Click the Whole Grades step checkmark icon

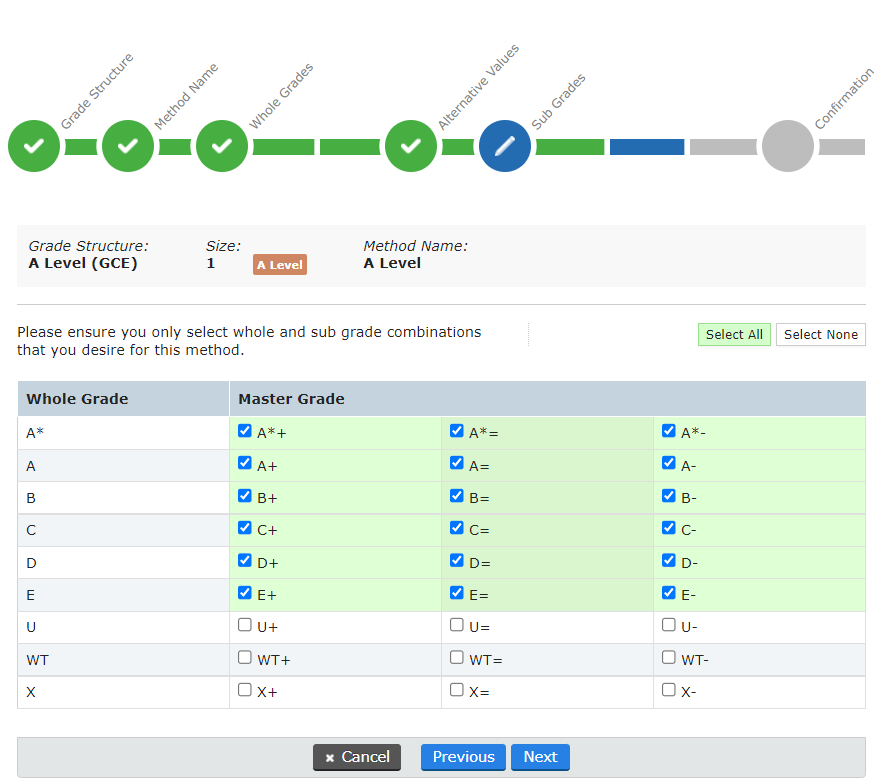[x=221, y=146]
